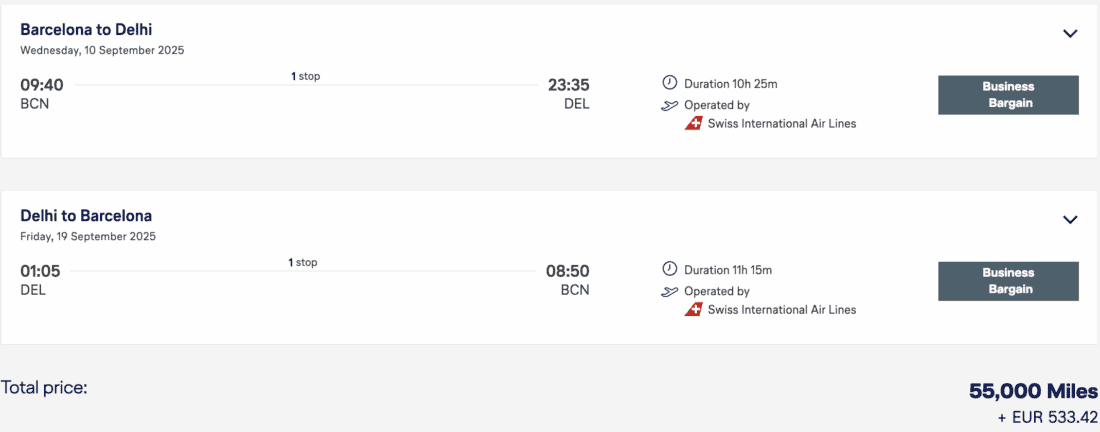Image resolution: width=1100 pixels, height=432 pixels.
Task: Click Swiss International Air Lines text on return flight
Action: coord(781,310)
